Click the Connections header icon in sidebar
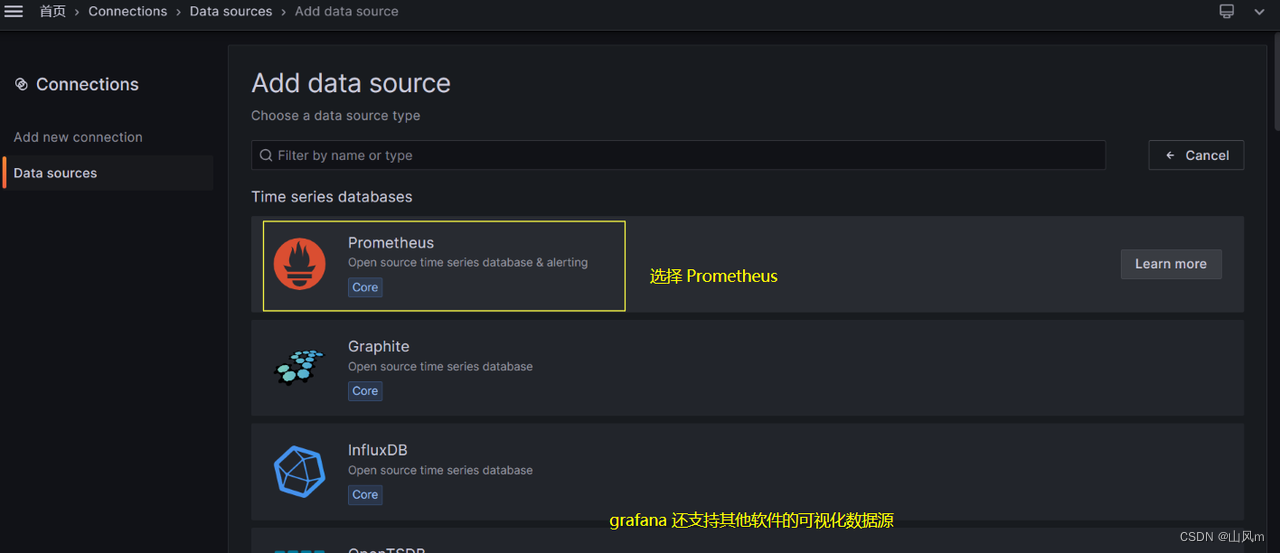 coord(21,85)
